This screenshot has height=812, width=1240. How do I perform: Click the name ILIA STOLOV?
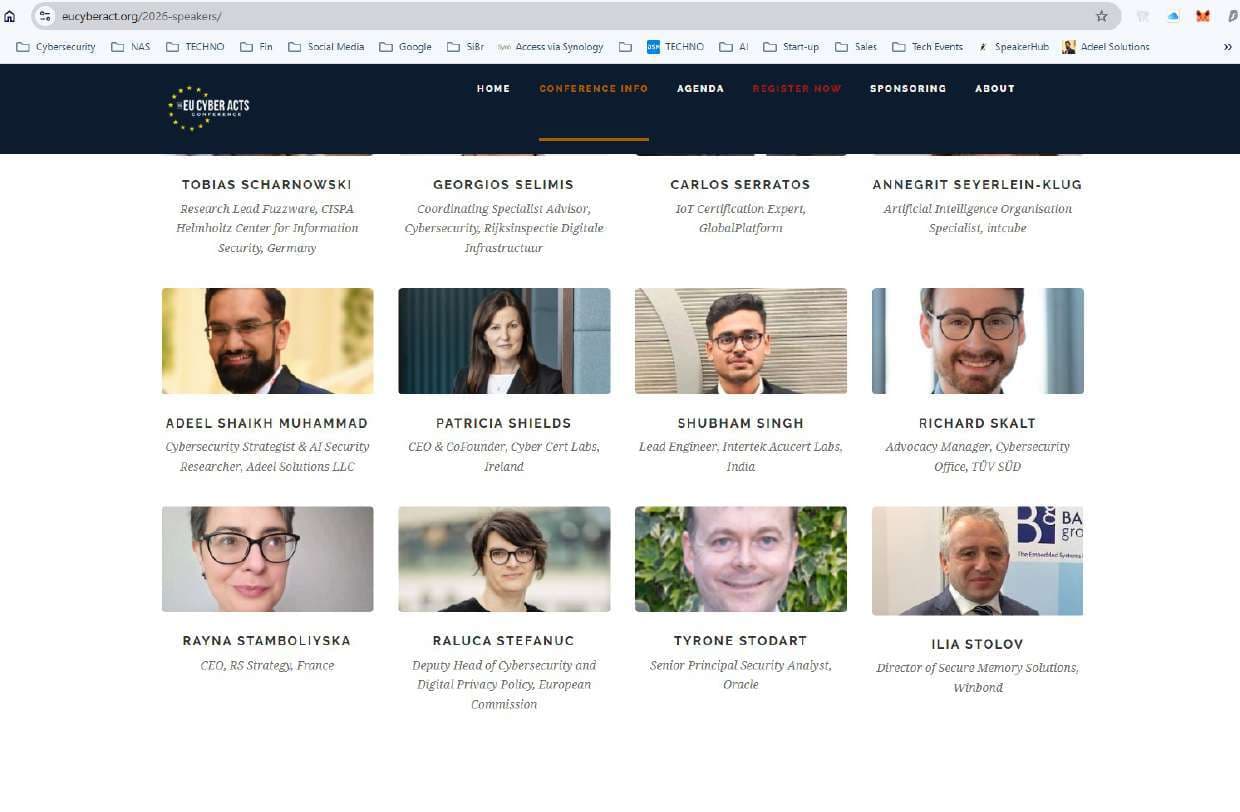(x=977, y=645)
